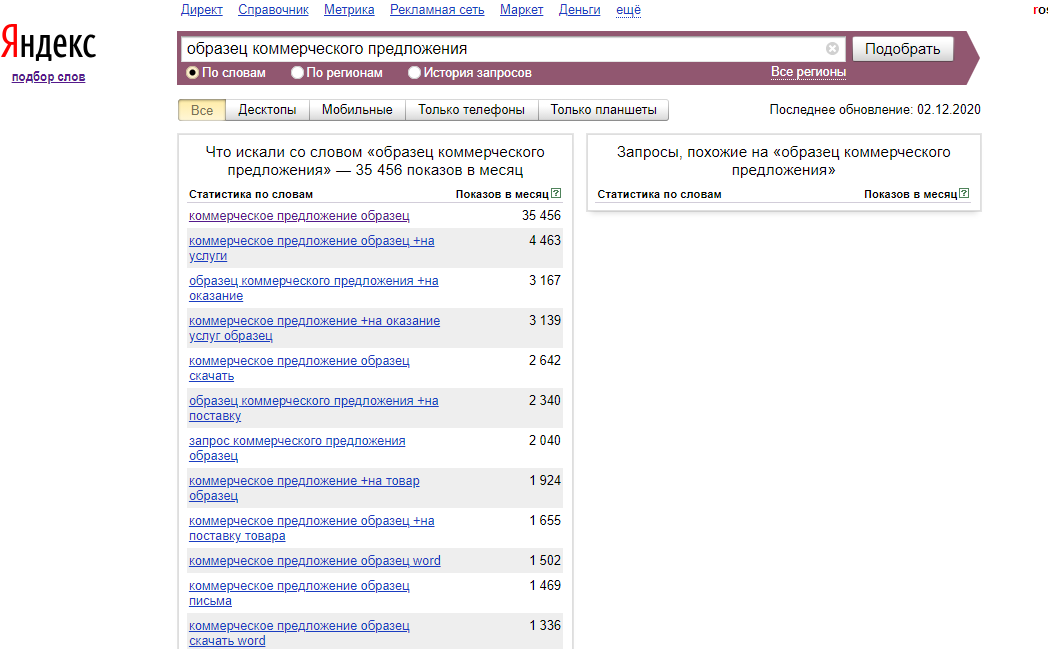The image size is (1048, 649).
Task: Click the value '3 167' in results
Action: (x=545, y=281)
